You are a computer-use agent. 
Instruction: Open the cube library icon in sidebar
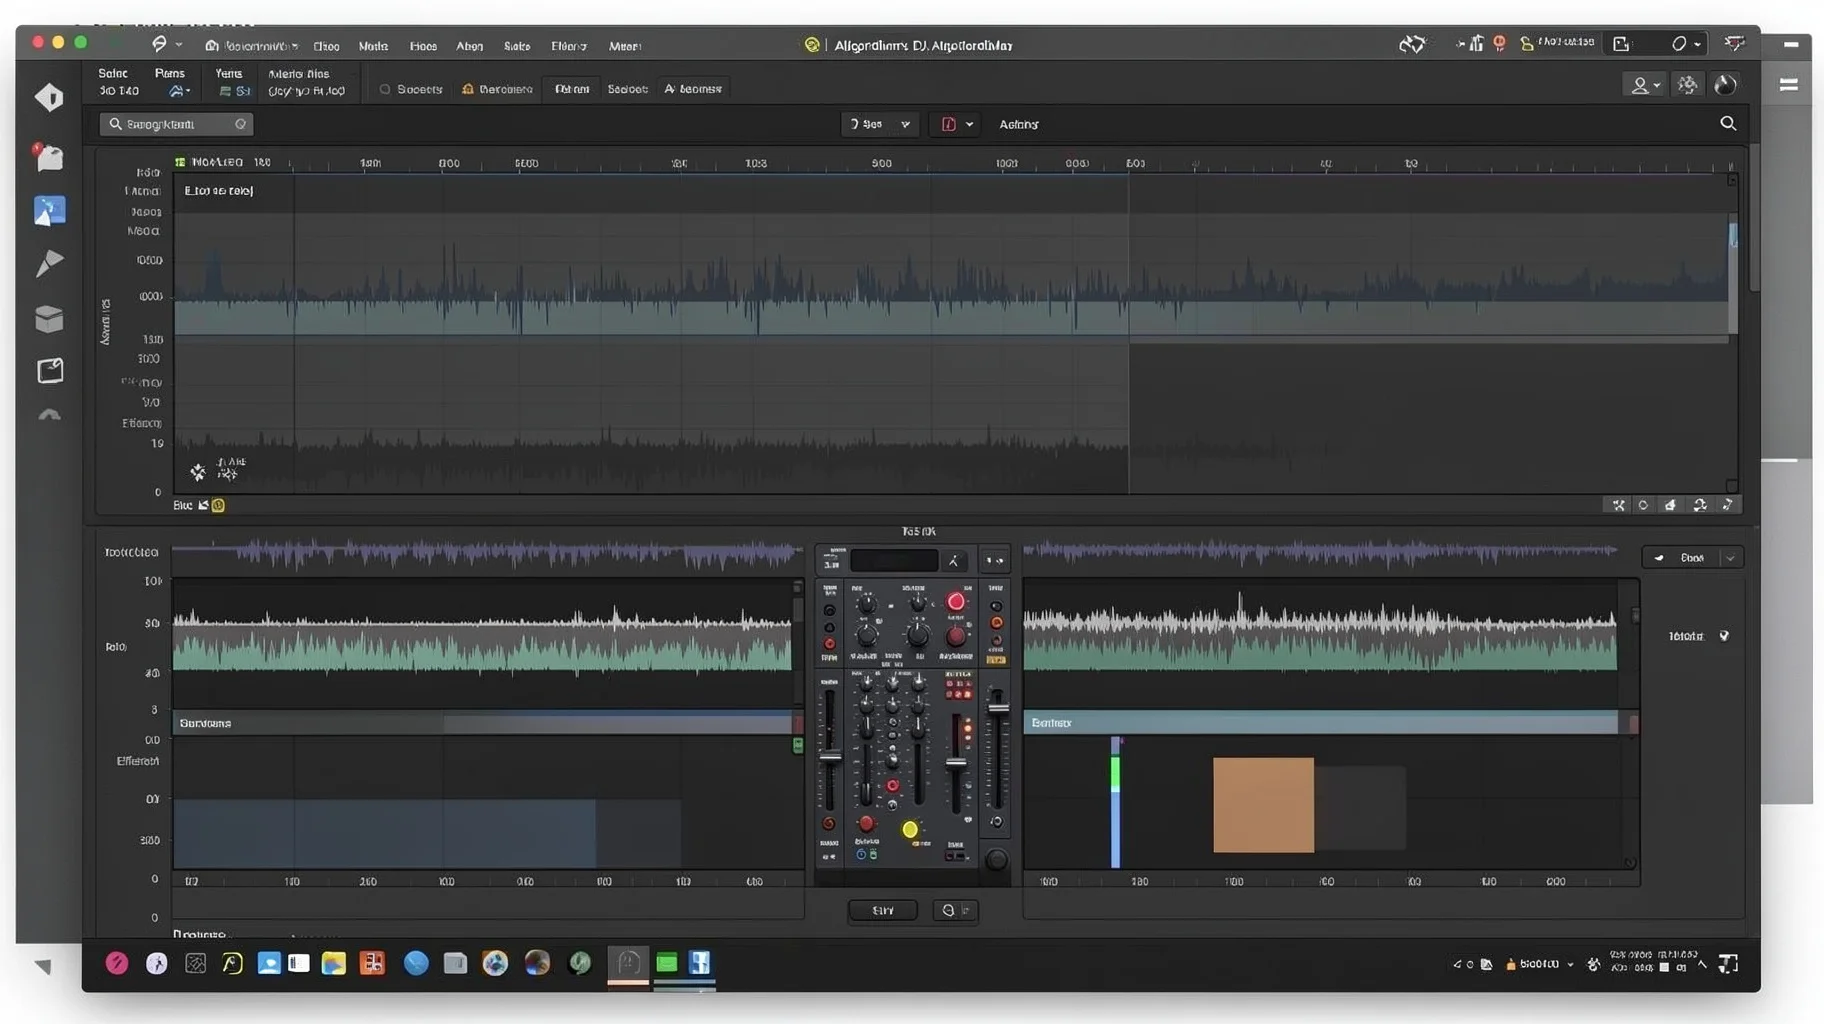pos(49,318)
